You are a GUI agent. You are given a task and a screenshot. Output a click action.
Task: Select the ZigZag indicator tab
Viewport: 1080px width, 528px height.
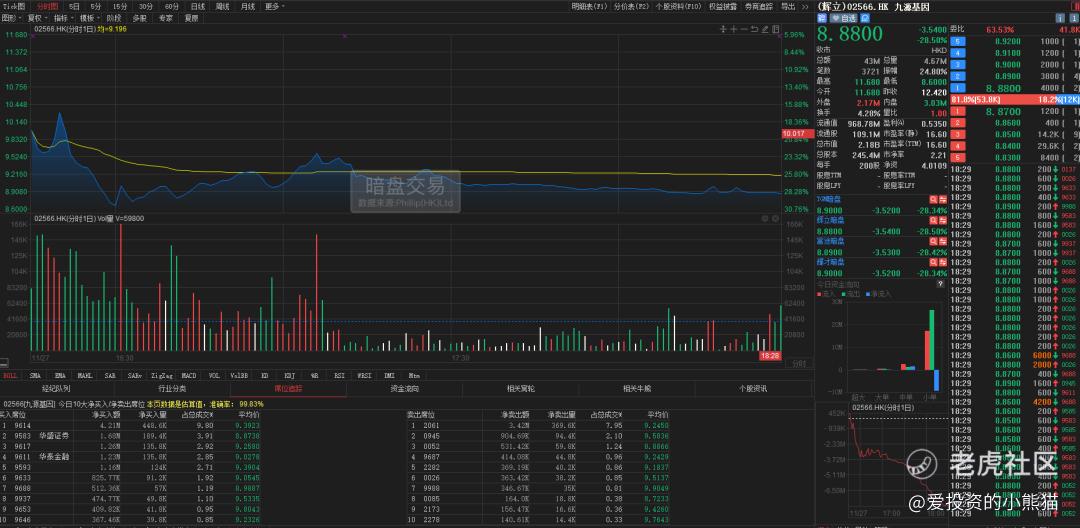click(x=162, y=376)
